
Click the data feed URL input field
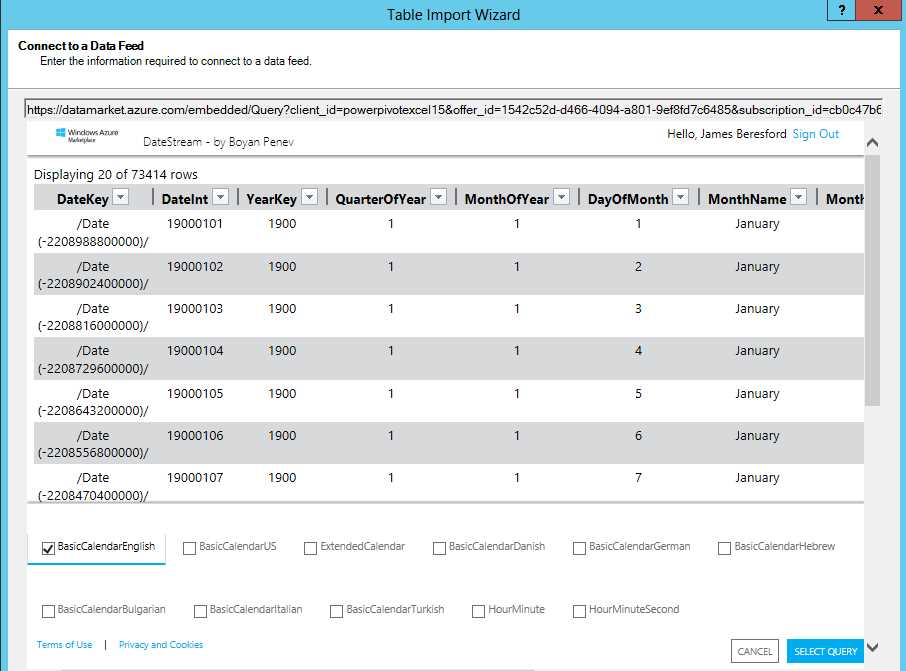tap(450, 105)
